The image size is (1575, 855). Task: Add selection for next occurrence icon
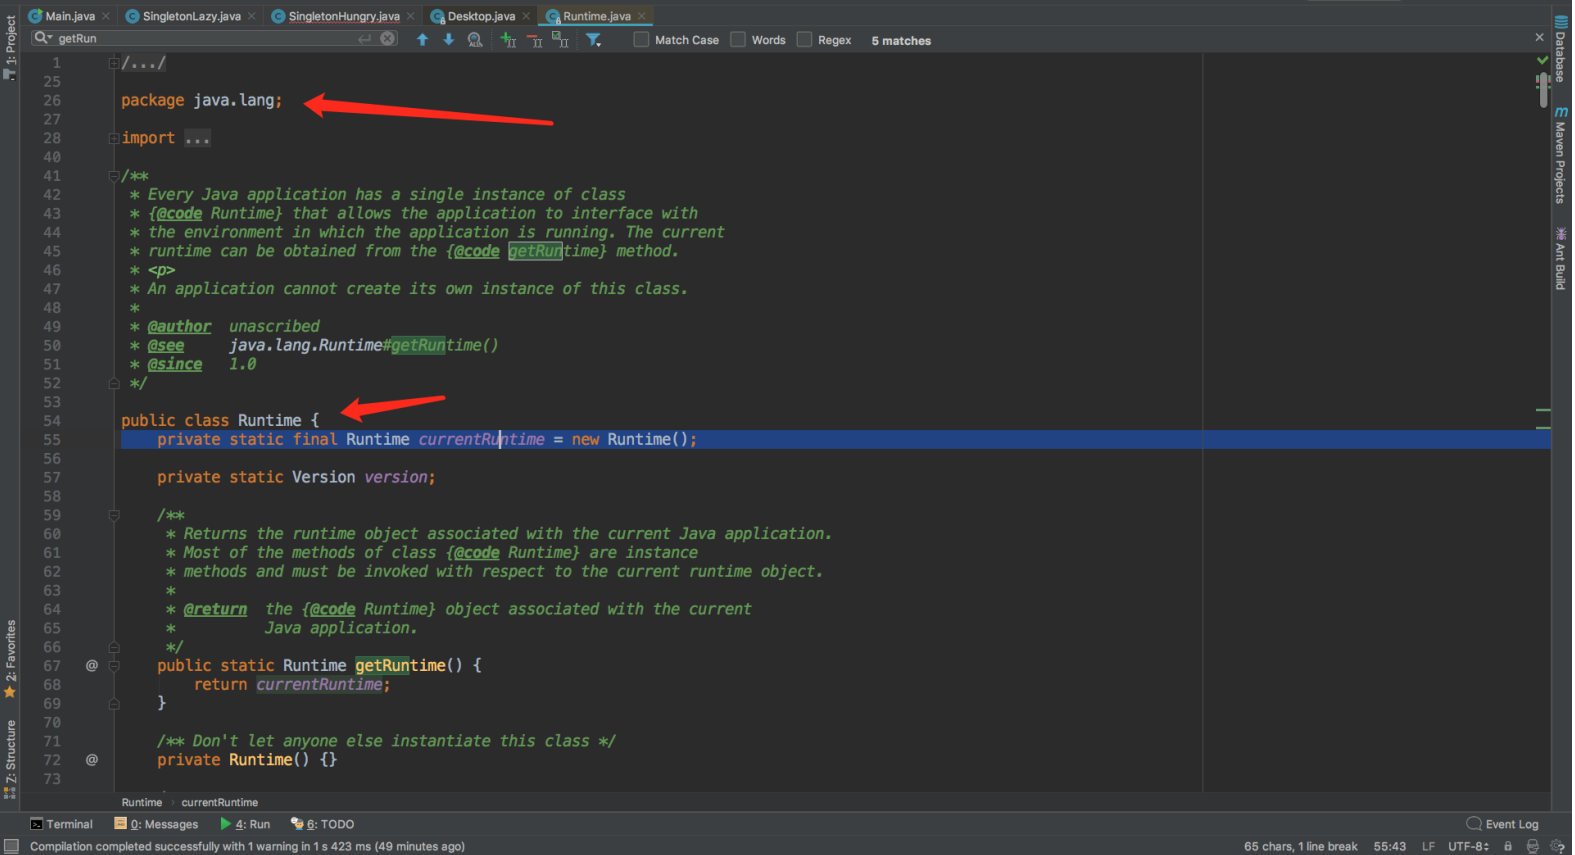(x=508, y=40)
